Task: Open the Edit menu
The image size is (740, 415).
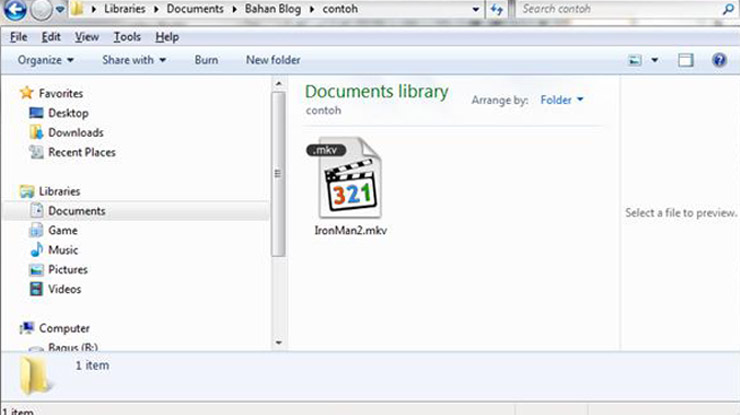Action: tap(50, 37)
